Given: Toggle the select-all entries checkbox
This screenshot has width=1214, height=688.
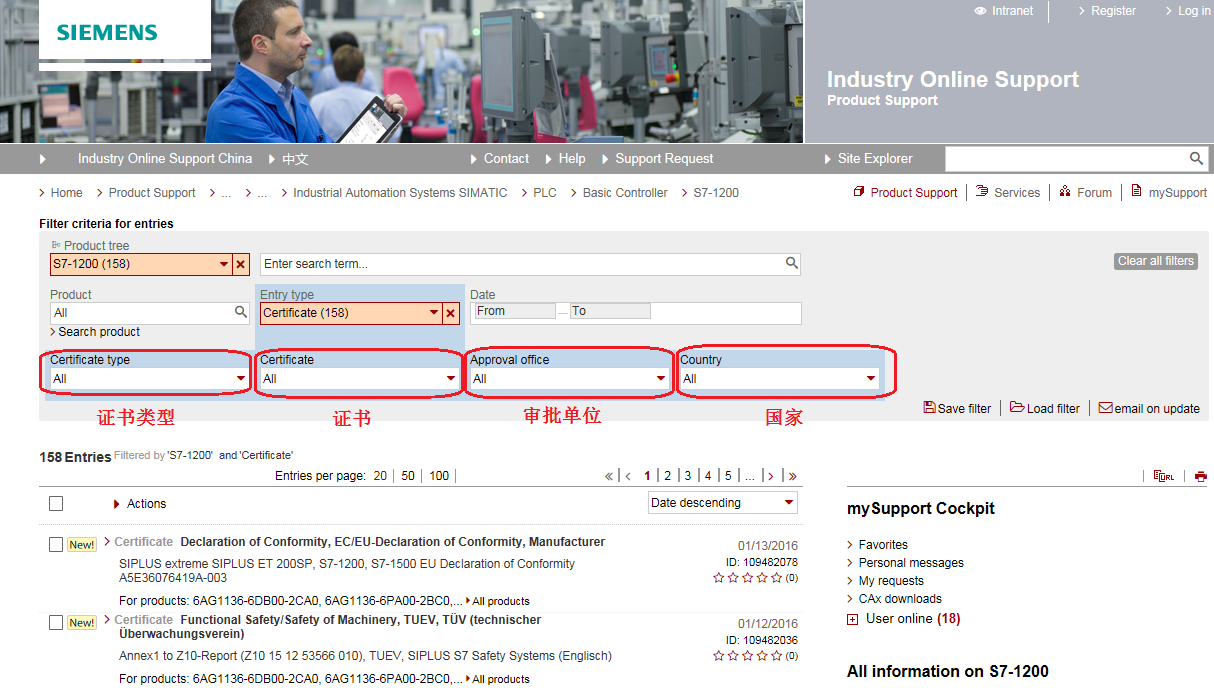Looking at the screenshot, I should point(56,503).
